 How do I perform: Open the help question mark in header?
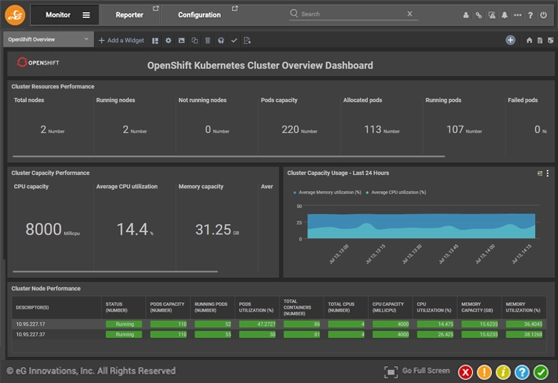pyautogui.click(x=530, y=15)
